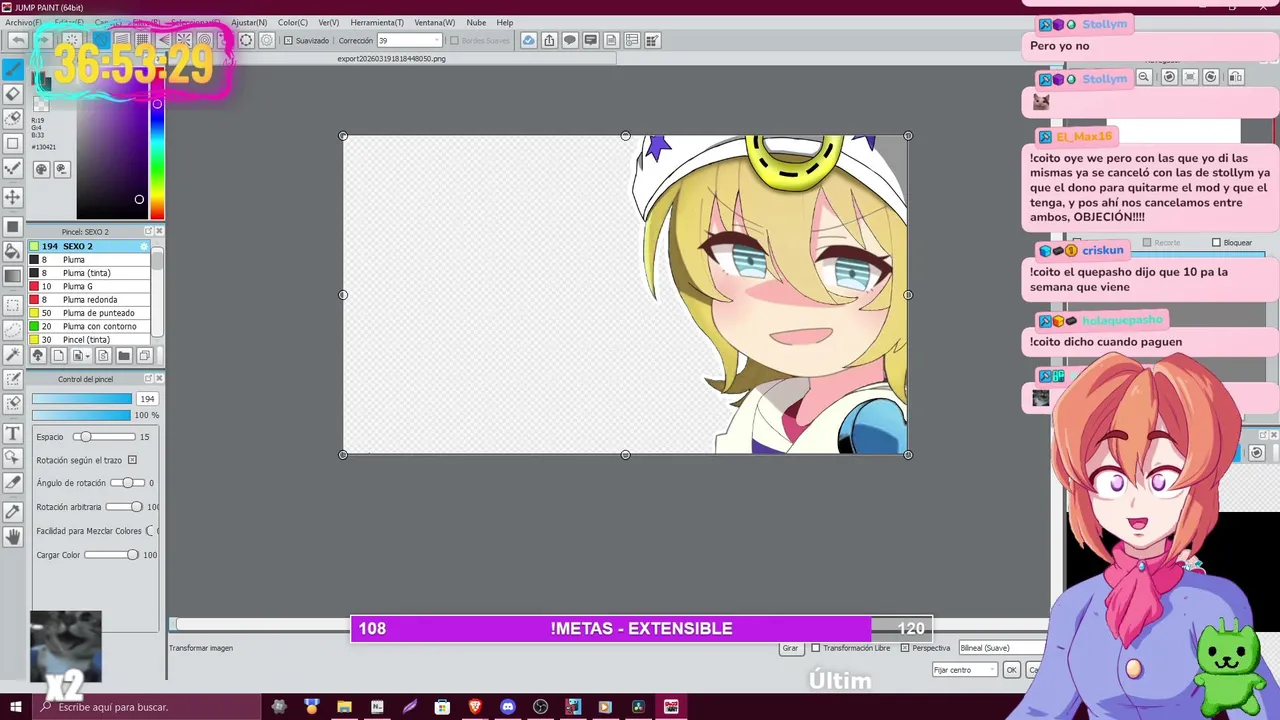This screenshot has height=720, width=1280.
Task: Open the Archivo menu
Action: (x=23, y=22)
